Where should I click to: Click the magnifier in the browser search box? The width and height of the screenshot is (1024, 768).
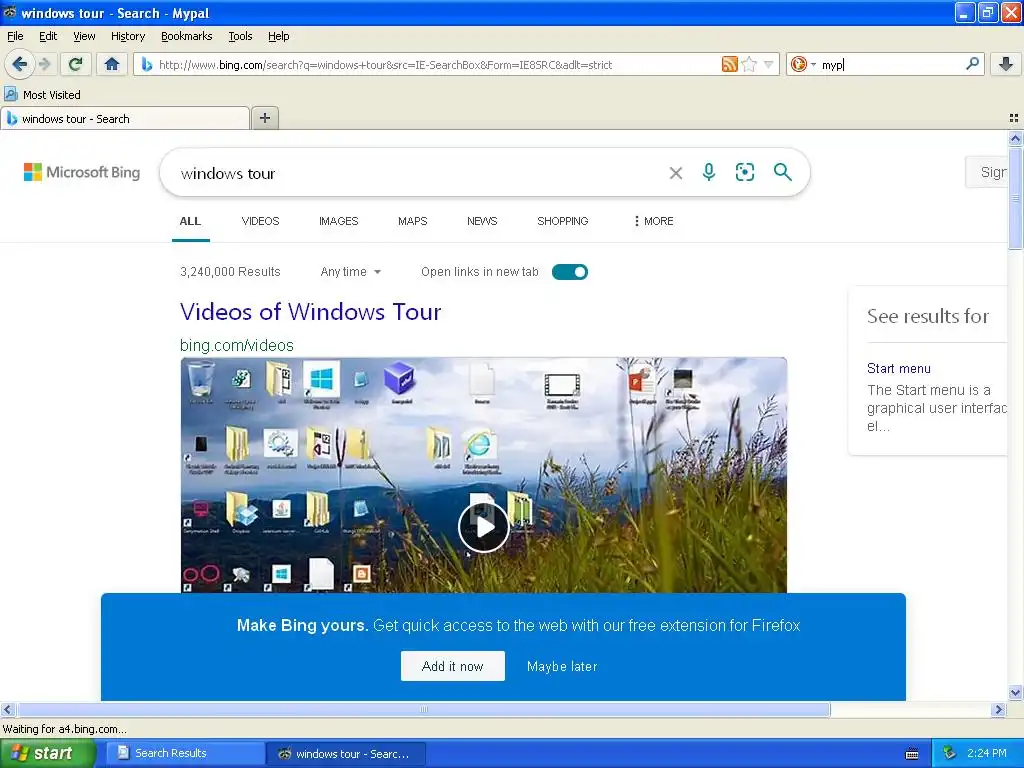point(972,64)
